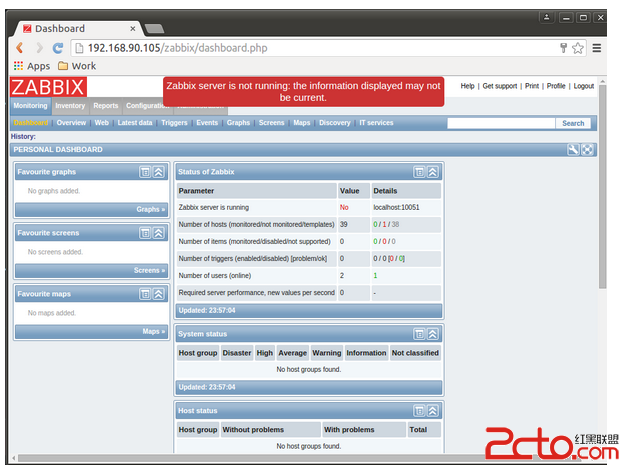The image size is (622, 470).
Task: Click the browser back arrow
Action: pyautogui.click(x=19, y=48)
